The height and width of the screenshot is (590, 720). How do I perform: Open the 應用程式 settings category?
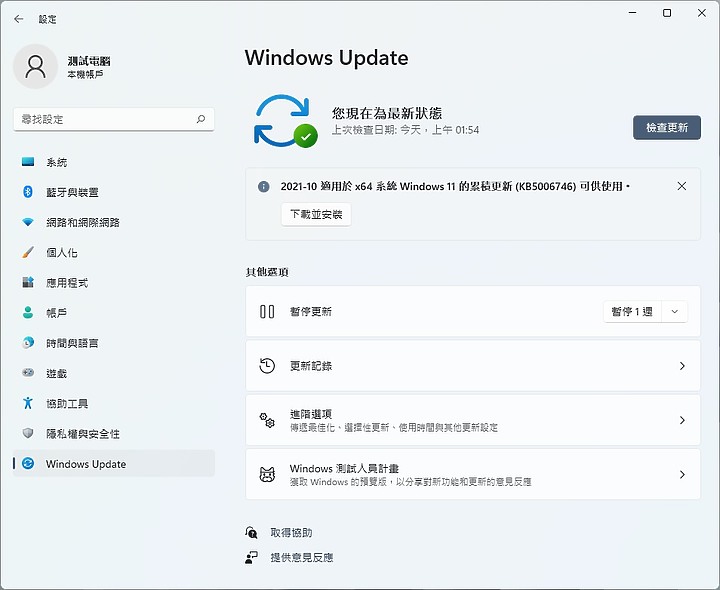114,282
